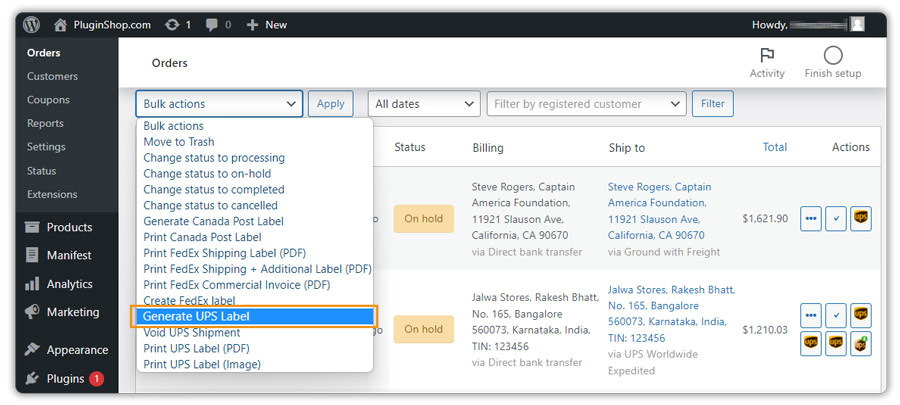Click the $1,210.03 order total
900x405 pixels.
(765, 330)
